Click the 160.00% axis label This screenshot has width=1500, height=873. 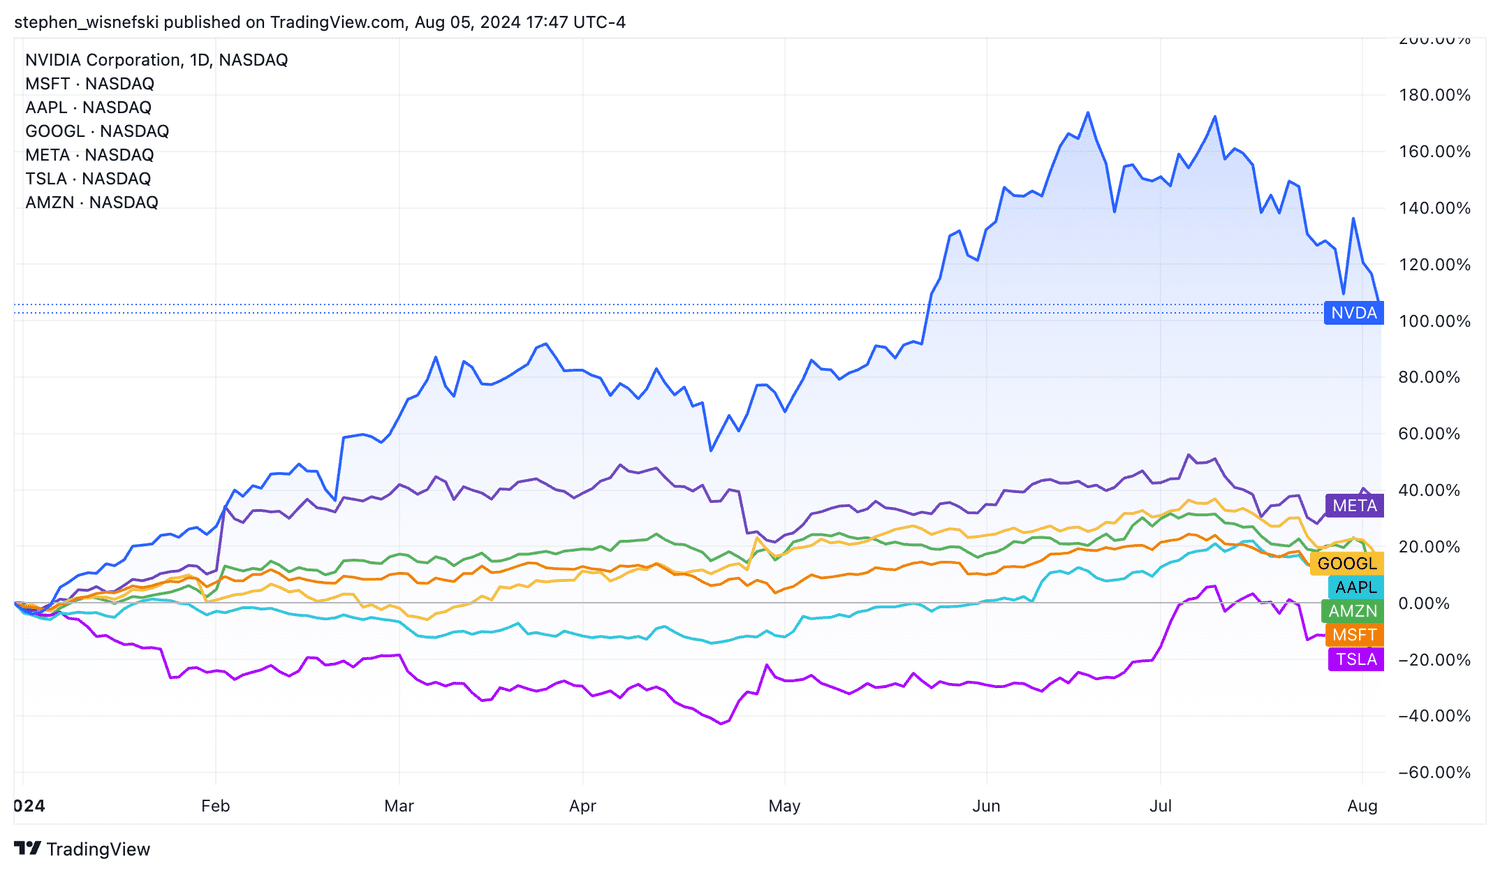[x=1435, y=152]
